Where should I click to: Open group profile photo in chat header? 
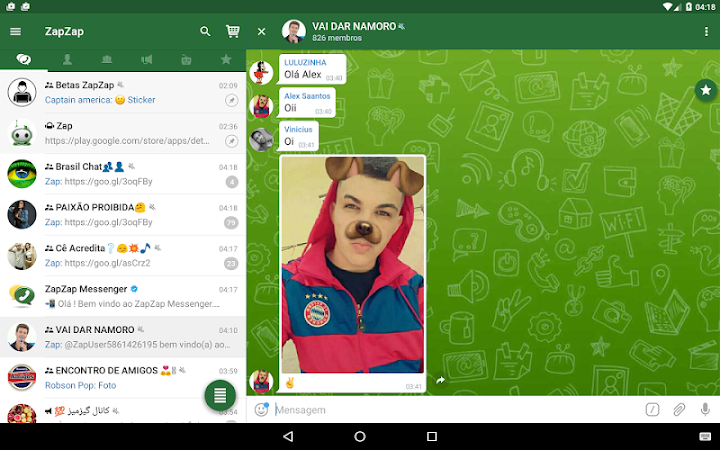tap(293, 31)
